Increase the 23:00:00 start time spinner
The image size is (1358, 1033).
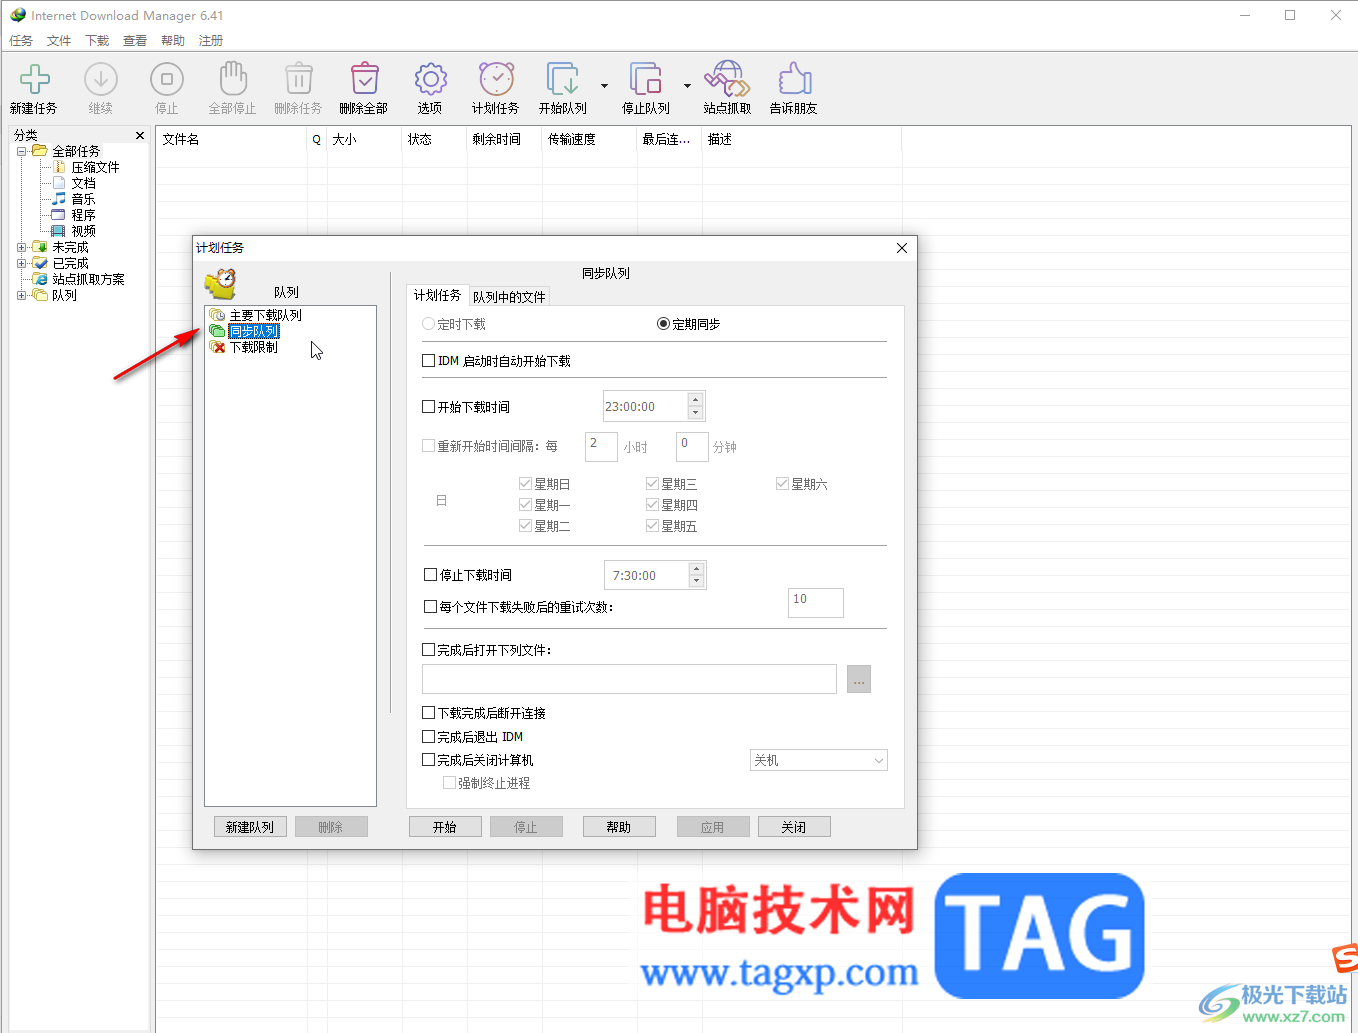coord(696,400)
